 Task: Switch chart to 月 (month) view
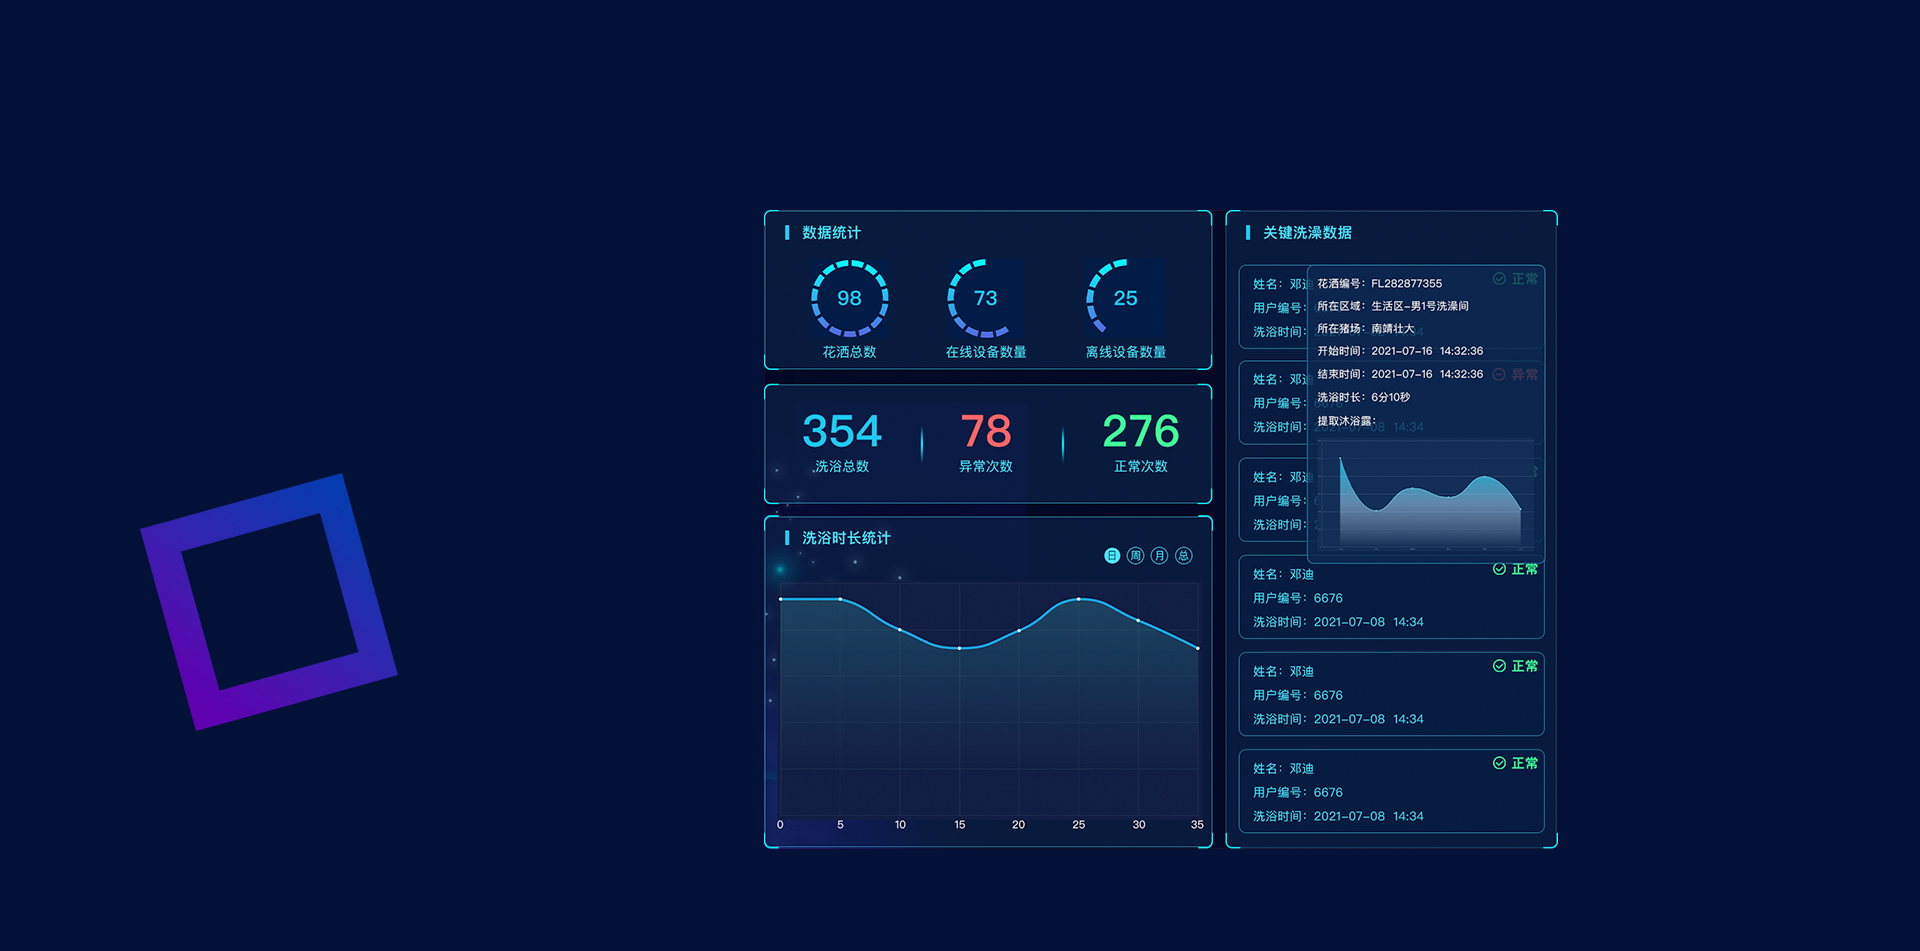click(x=1159, y=556)
